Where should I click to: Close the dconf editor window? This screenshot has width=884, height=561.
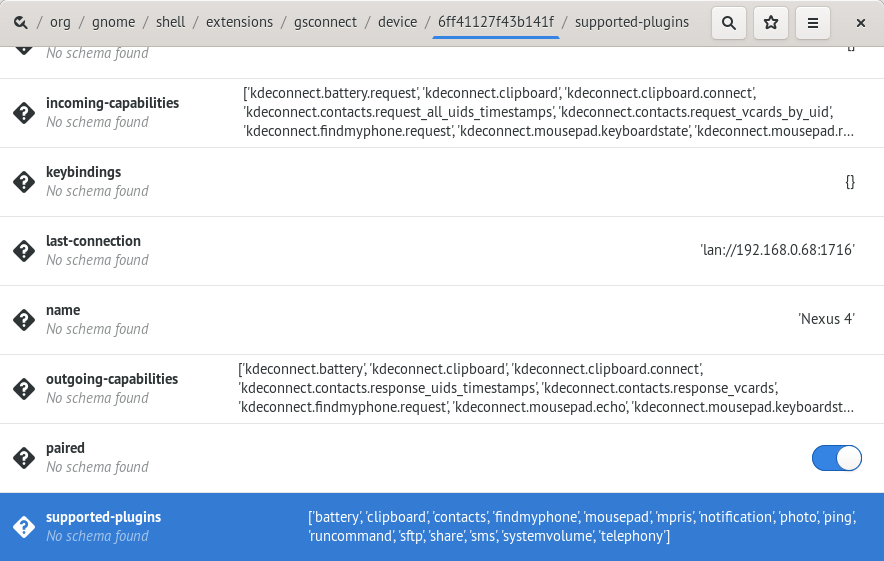pyautogui.click(x=860, y=23)
